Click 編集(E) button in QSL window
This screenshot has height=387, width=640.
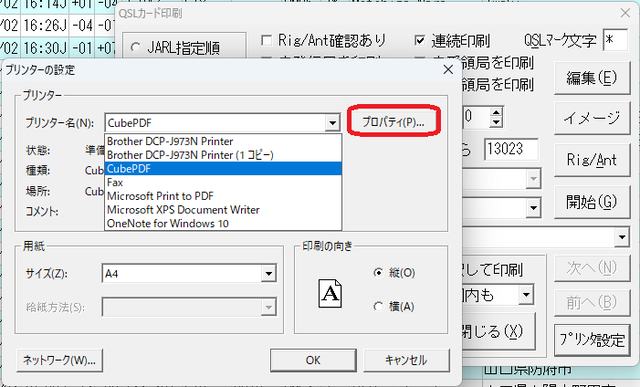(x=592, y=78)
